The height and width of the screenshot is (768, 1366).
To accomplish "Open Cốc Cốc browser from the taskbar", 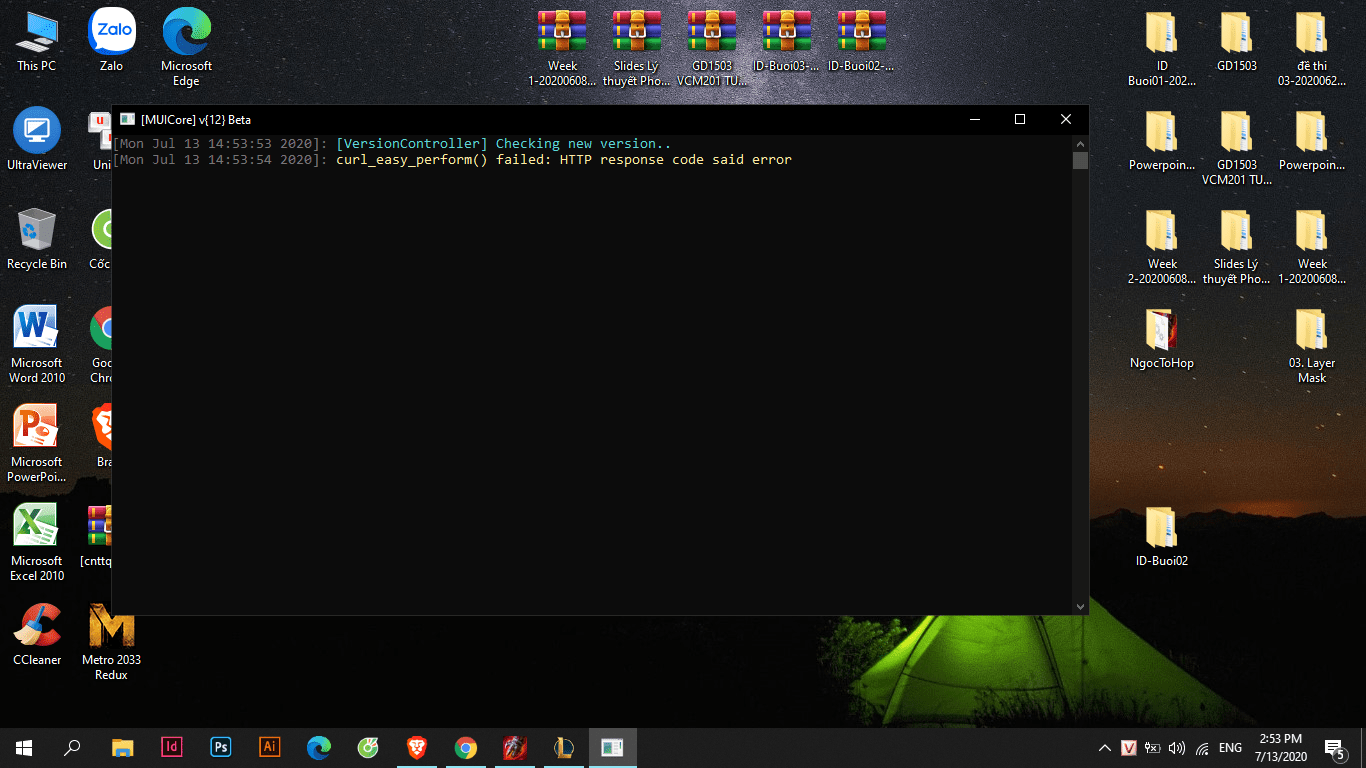I will pyautogui.click(x=367, y=748).
